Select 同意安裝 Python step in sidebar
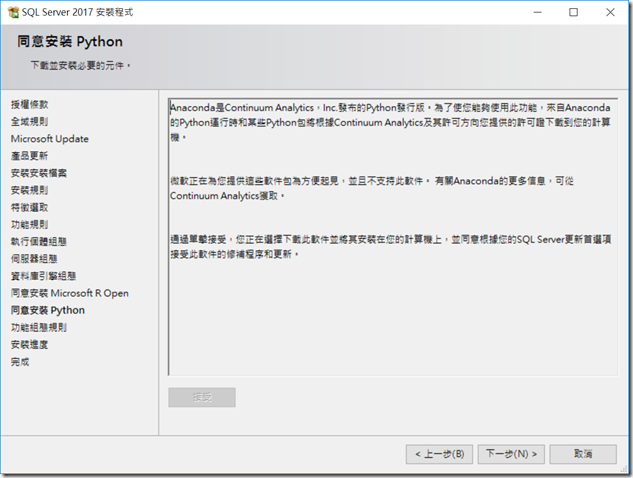633x478 pixels. click(48, 310)
